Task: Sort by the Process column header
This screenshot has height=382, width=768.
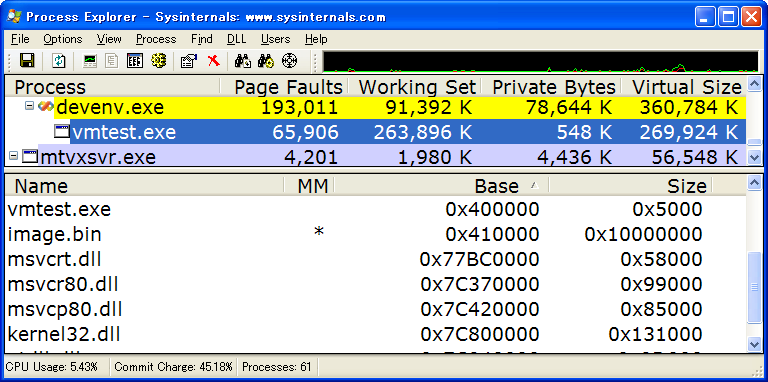Action: pos(112,87)
